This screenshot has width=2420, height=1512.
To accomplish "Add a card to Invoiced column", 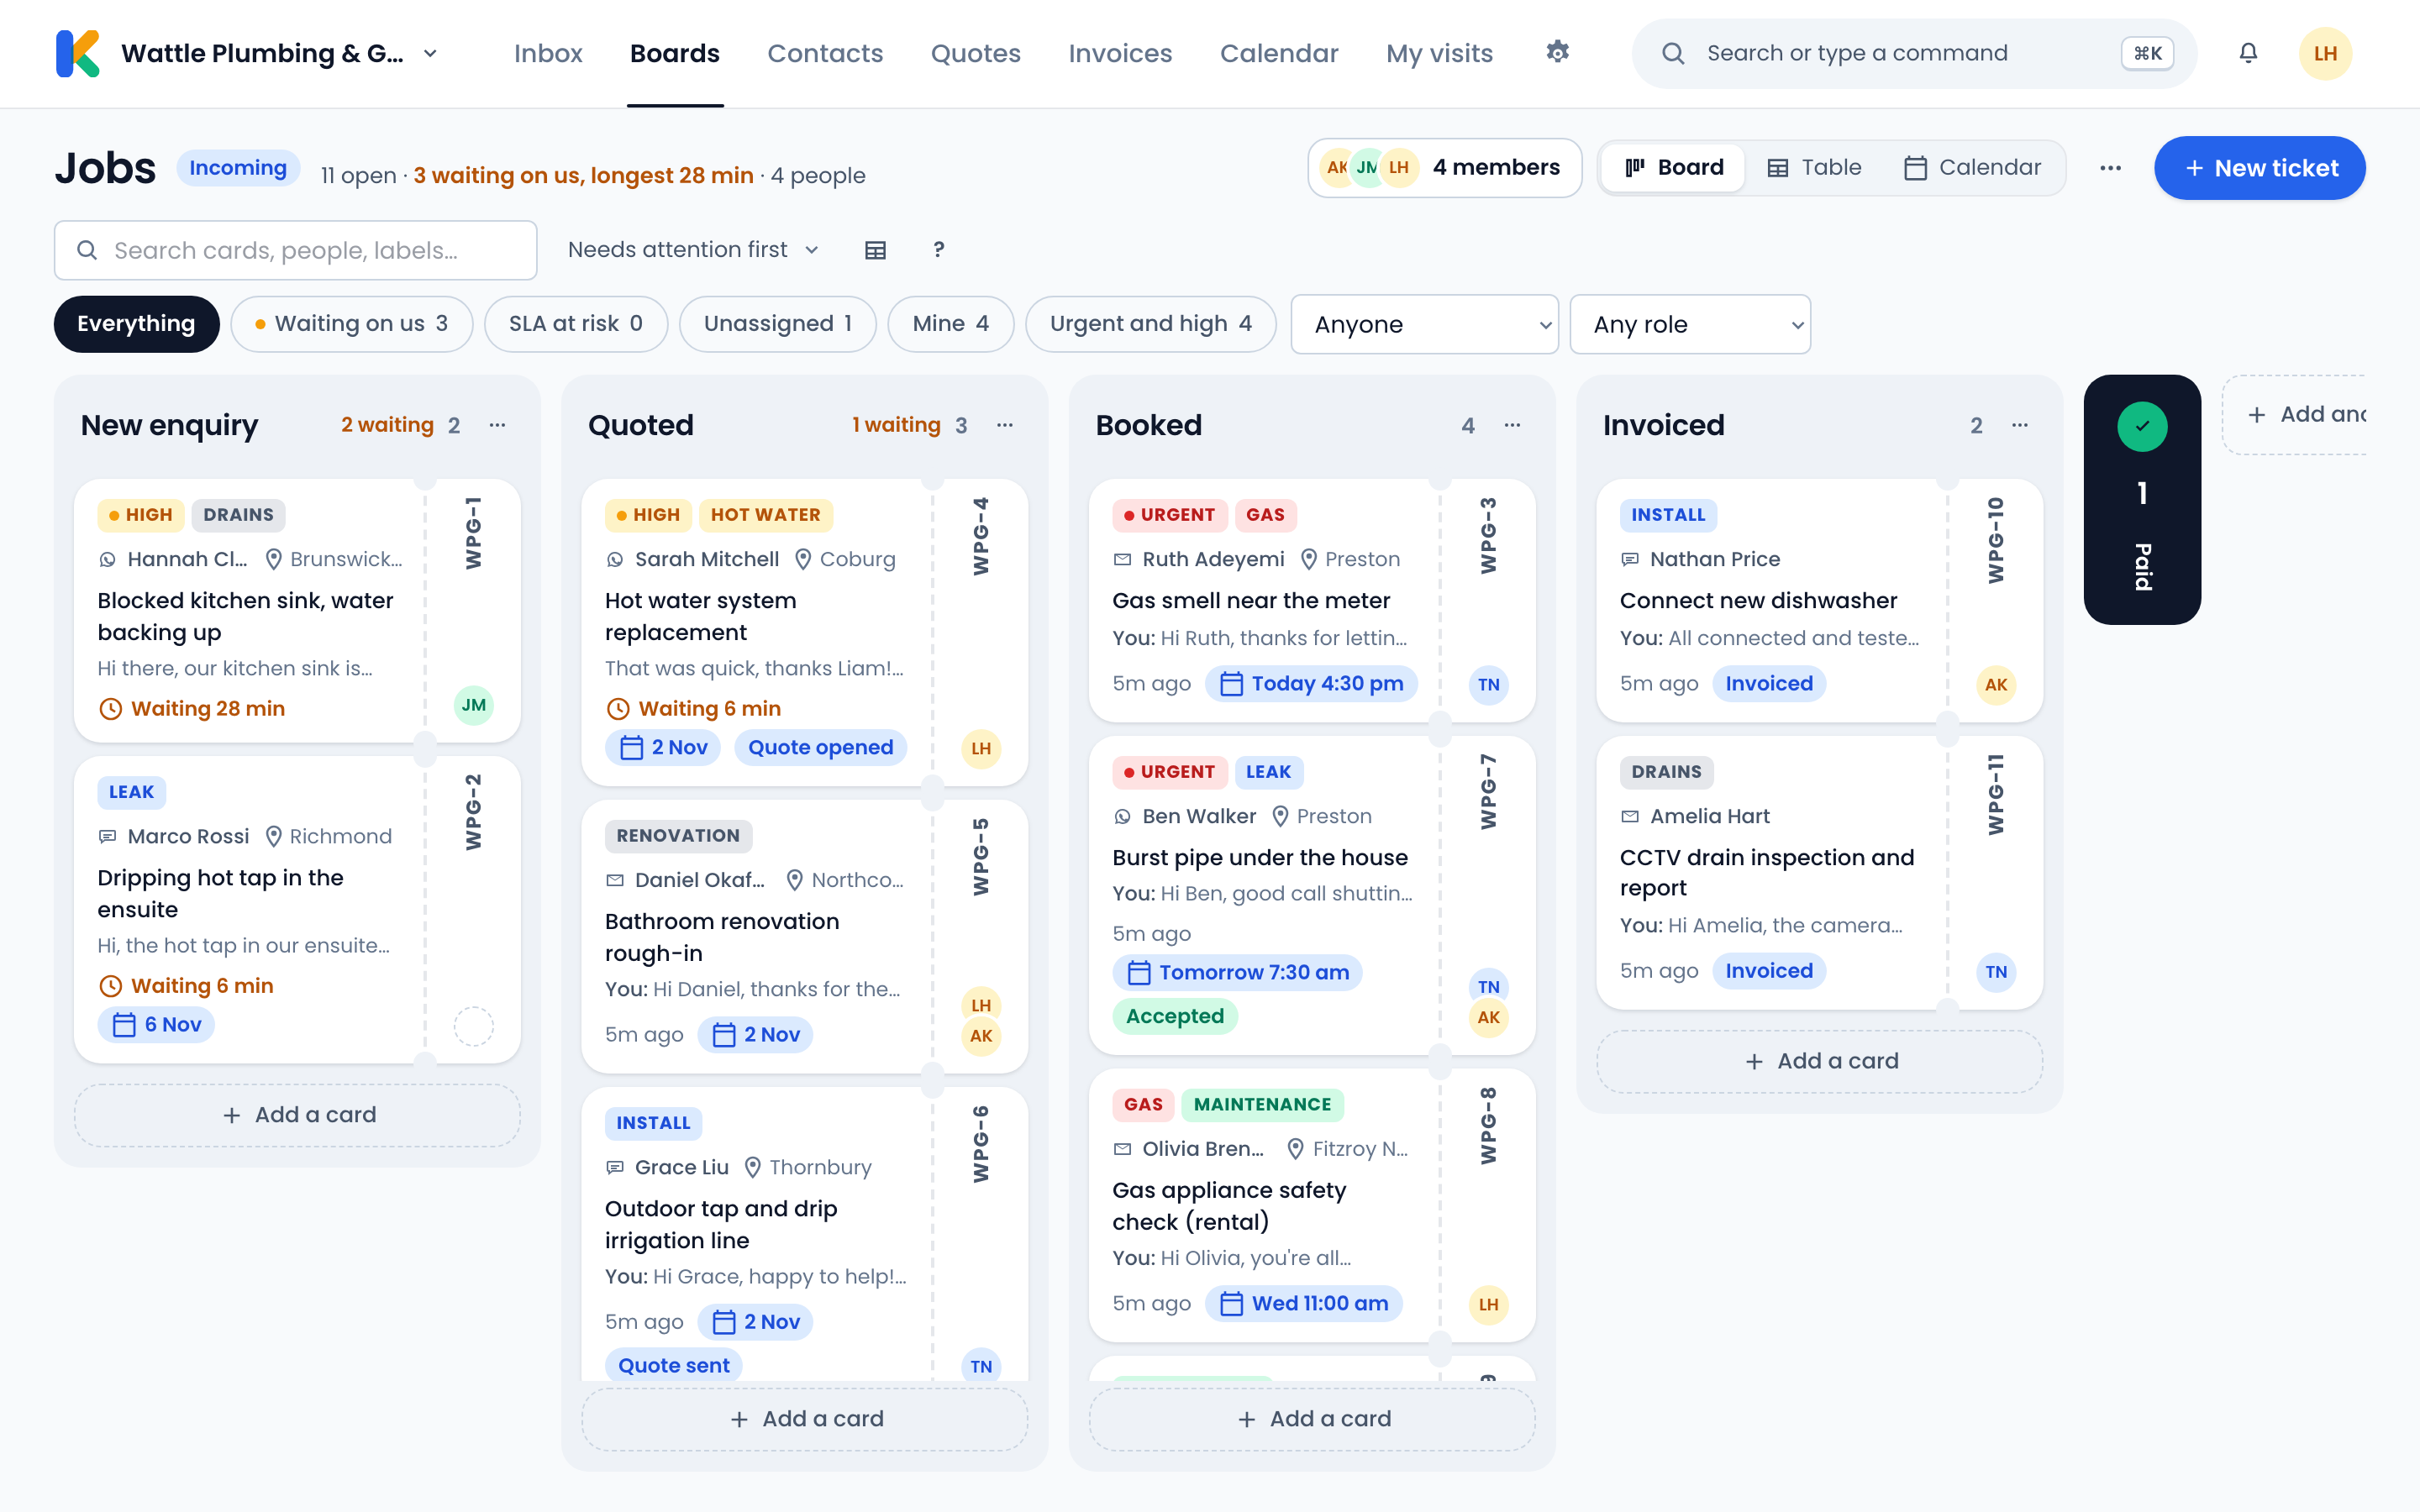I will 1820,1061.
